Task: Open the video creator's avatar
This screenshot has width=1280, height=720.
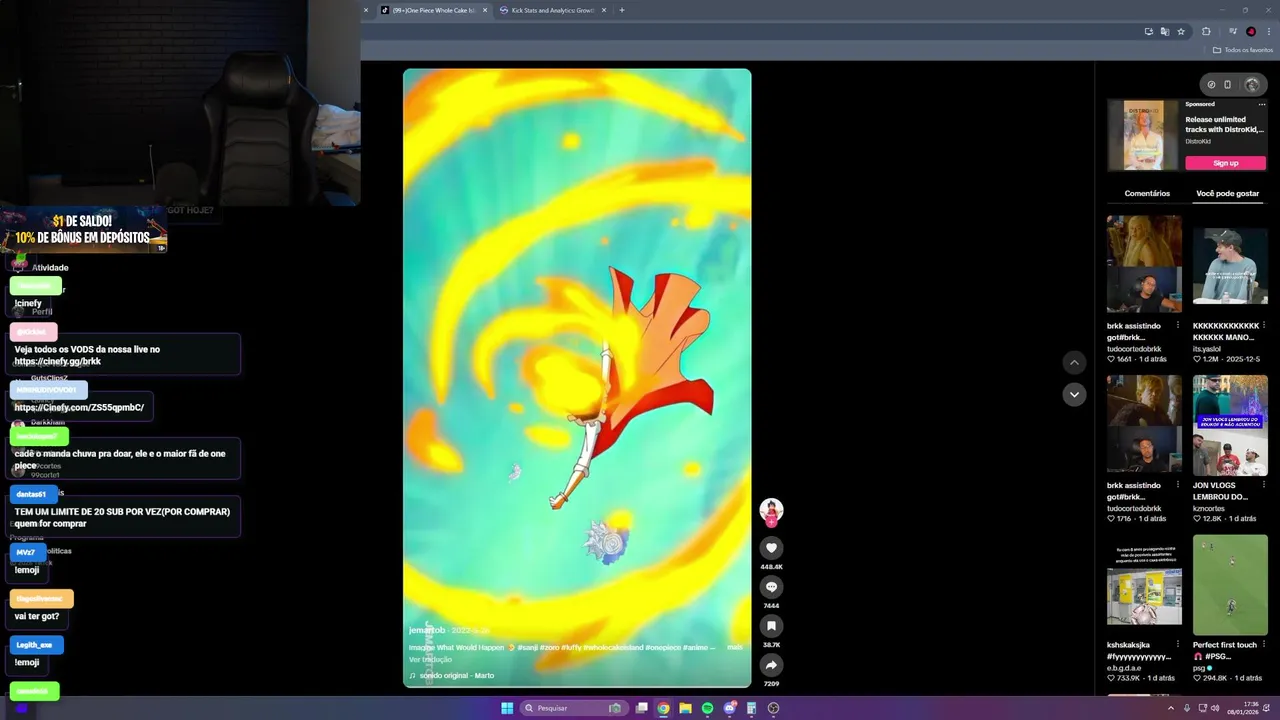Action: point(771,511)
